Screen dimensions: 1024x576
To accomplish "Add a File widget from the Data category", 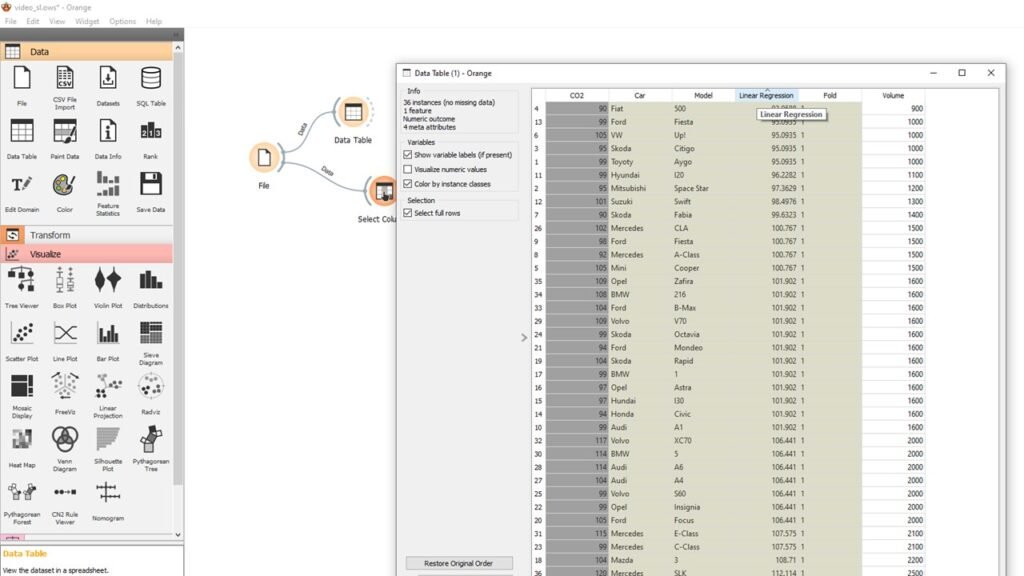I will tap(22, 85).
